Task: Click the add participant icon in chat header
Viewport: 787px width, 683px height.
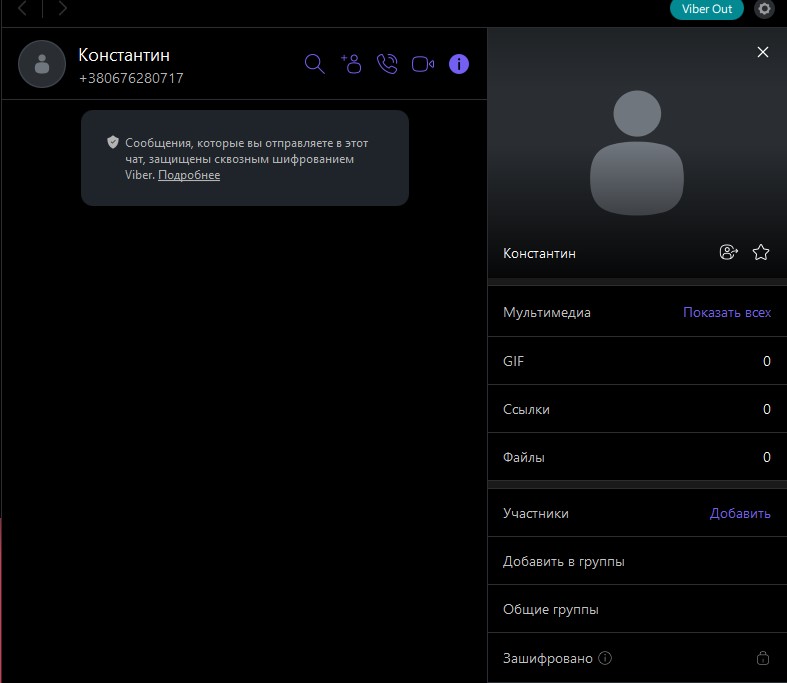Action: [x=350, y=64]
